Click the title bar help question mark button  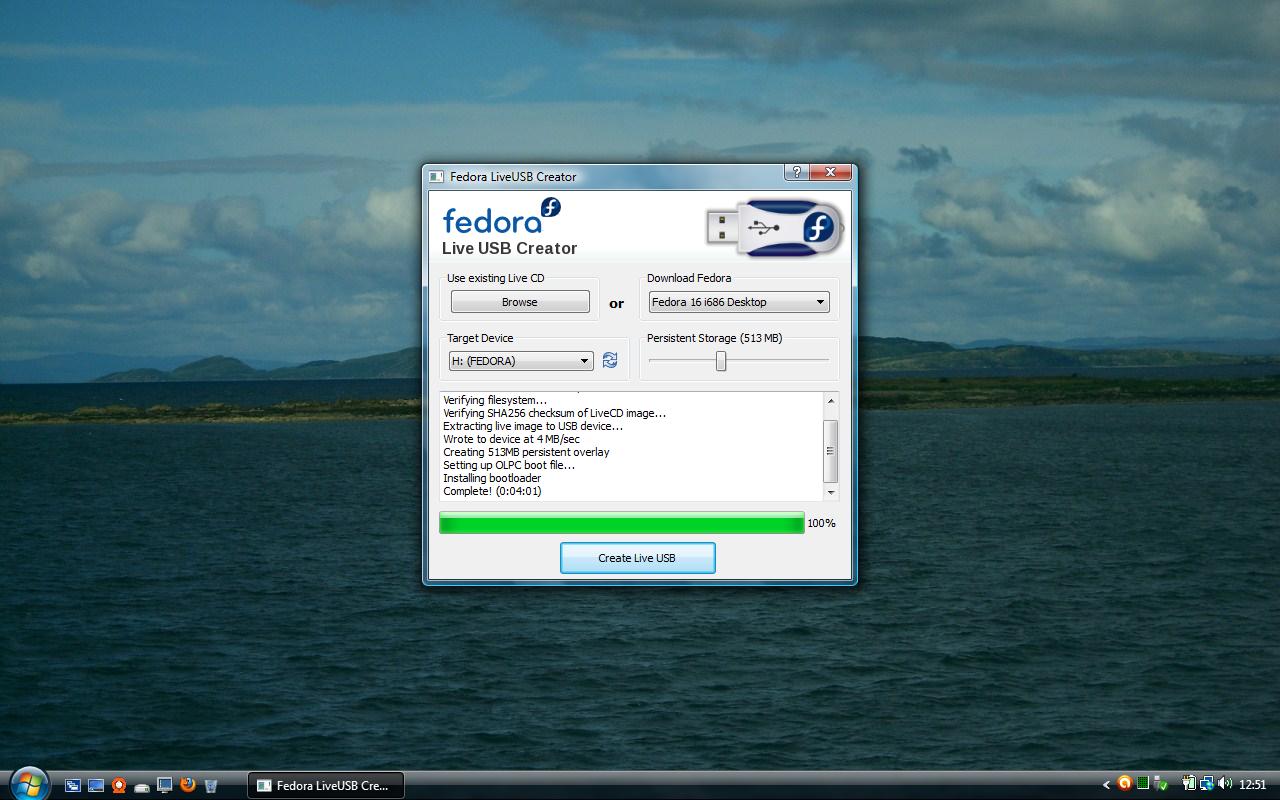click(796, 172)
